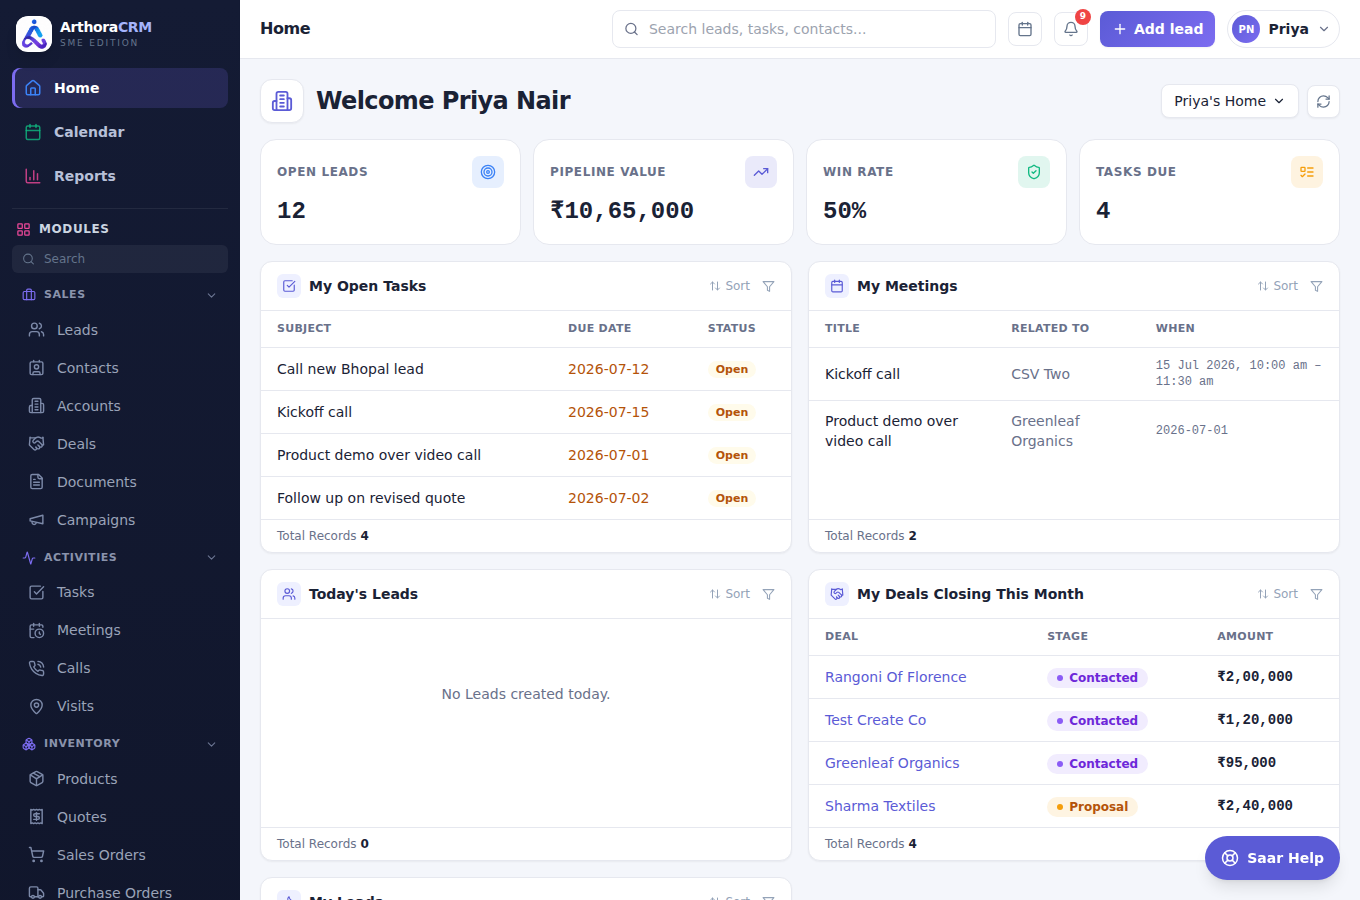Image resolution: width=1360 pixels, height=900 pixels.
Task: Open the Priya's Home dropdown
Action: [1229, 101]
